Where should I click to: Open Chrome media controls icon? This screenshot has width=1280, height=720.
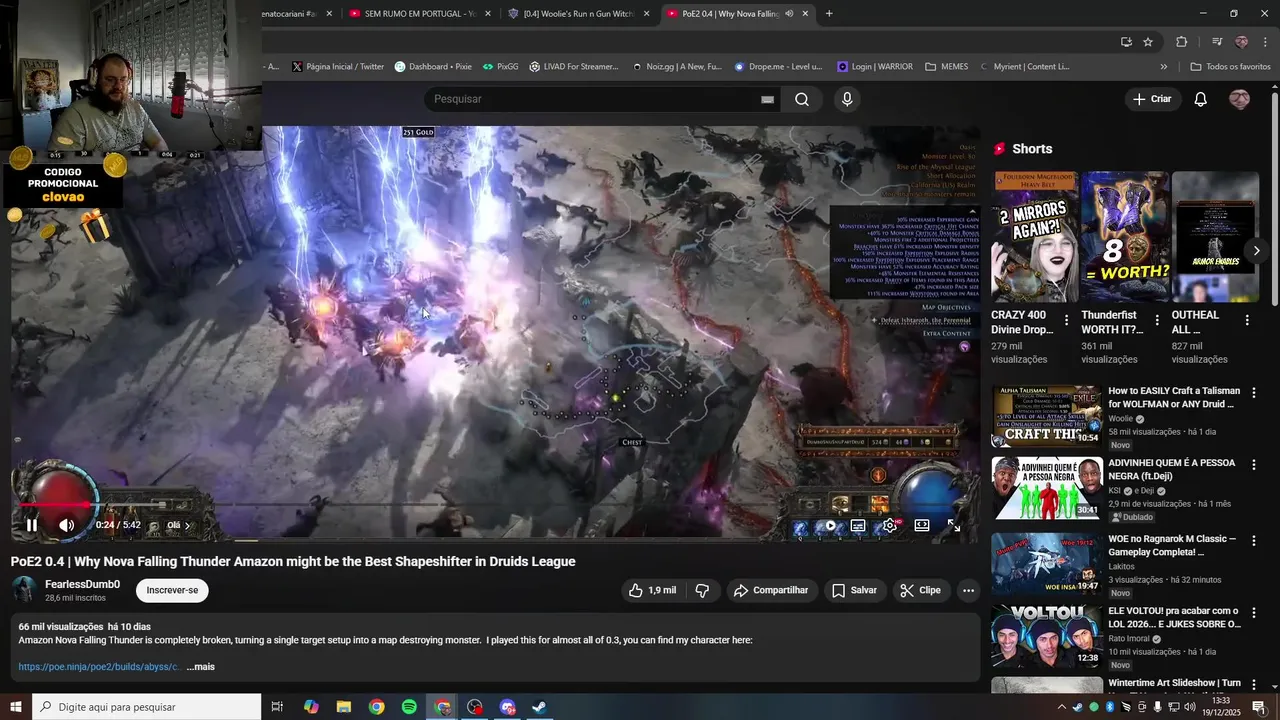(1217, 42)
